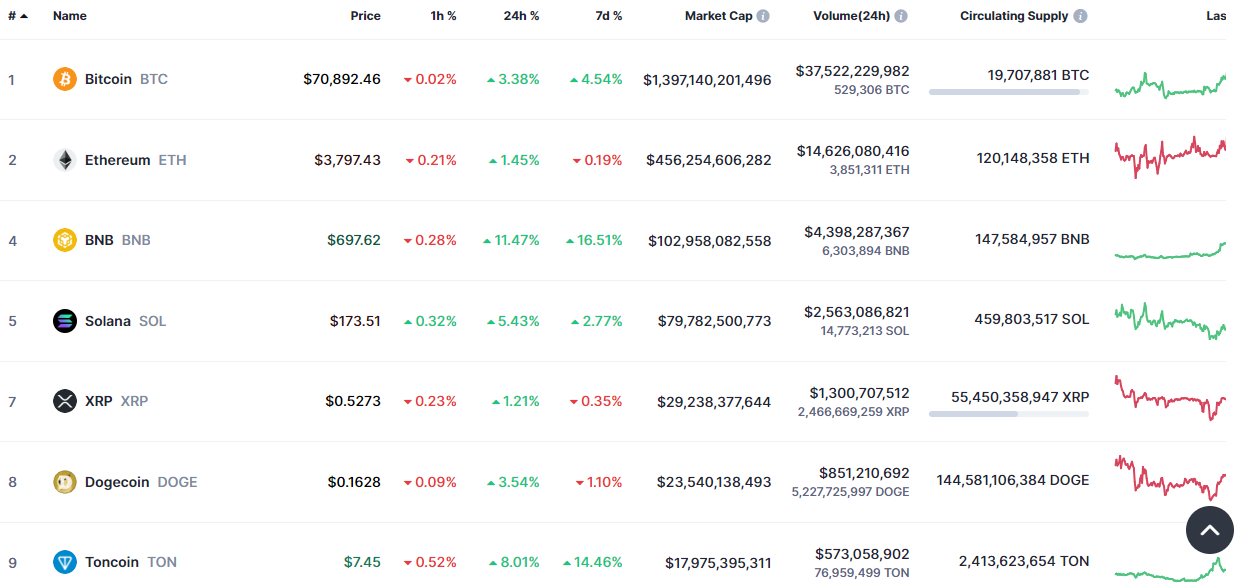This screenshot has width=1234, height=588.
Task: Sort table by Price column
Action: (365, 16)
